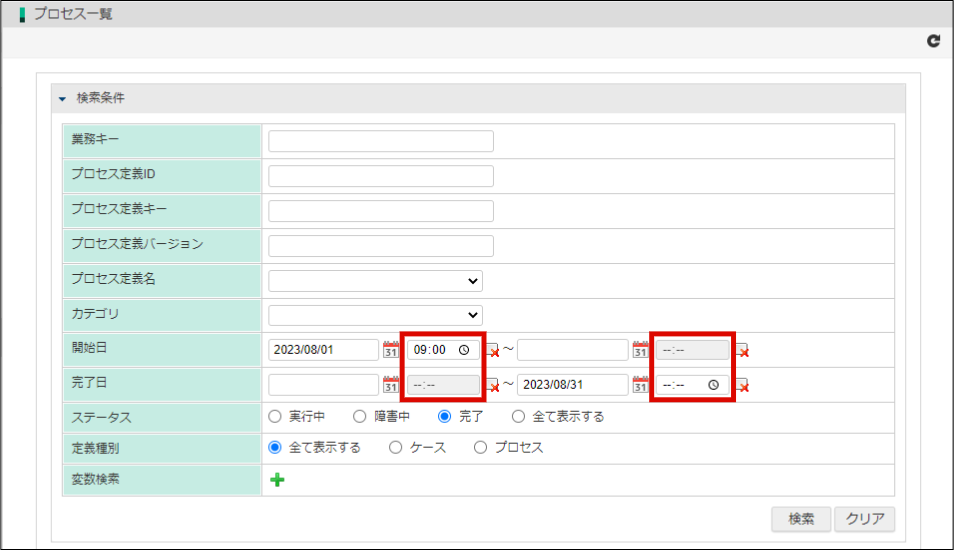This screenshot has width=954, height=550.
Task: Click the 開始日 09:00 time field
Action: [x=443, y=350]
